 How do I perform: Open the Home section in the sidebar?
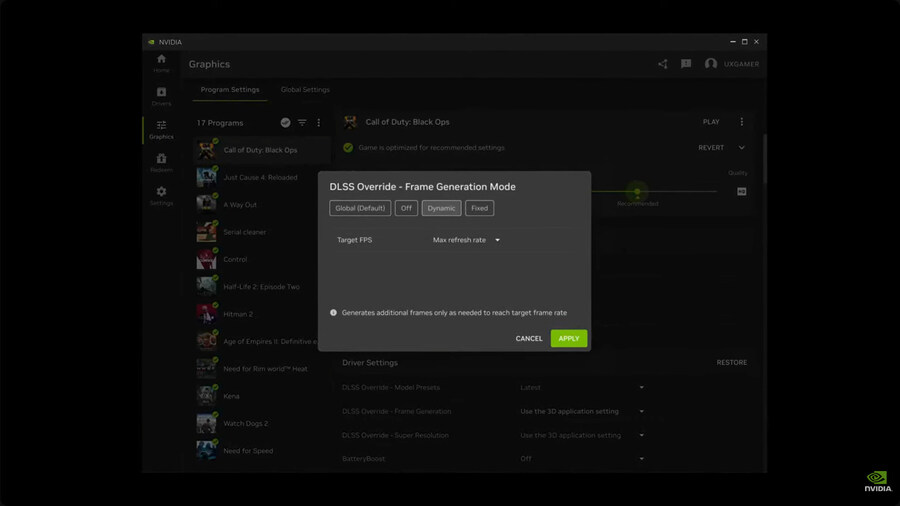point(161,63)
